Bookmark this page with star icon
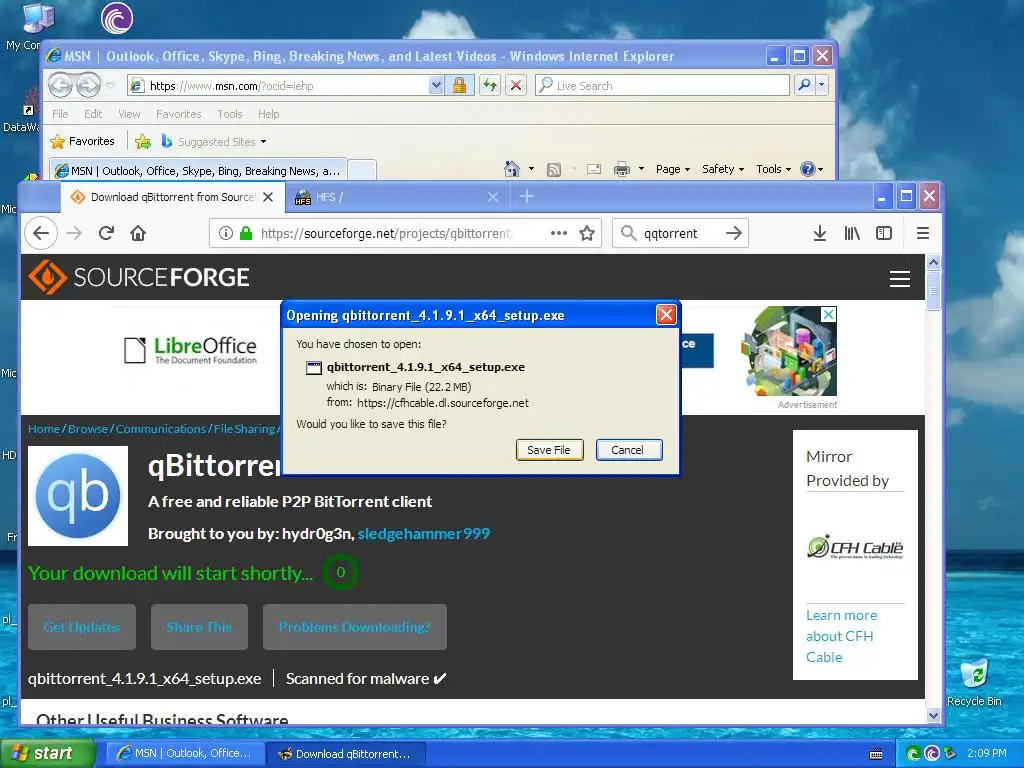 [587, 233]
